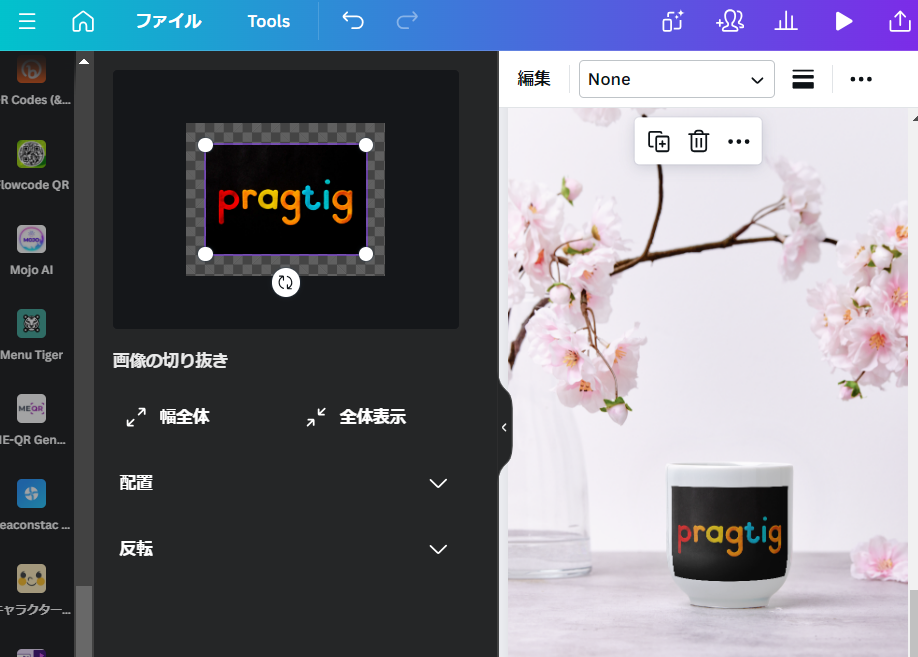This screenshot has height=657, width=918.
Task: Click the pragtig logo crop preview
Action: pyautogui.click(x=286, y=200)
